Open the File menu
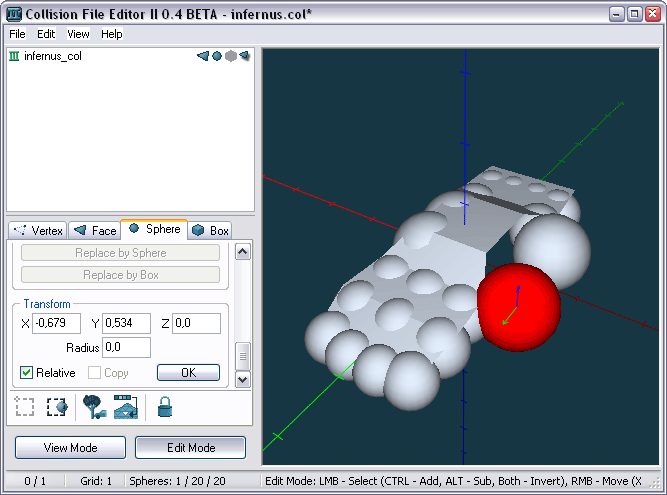The height and width of the screenshot is (495, 667). [17, 34]
